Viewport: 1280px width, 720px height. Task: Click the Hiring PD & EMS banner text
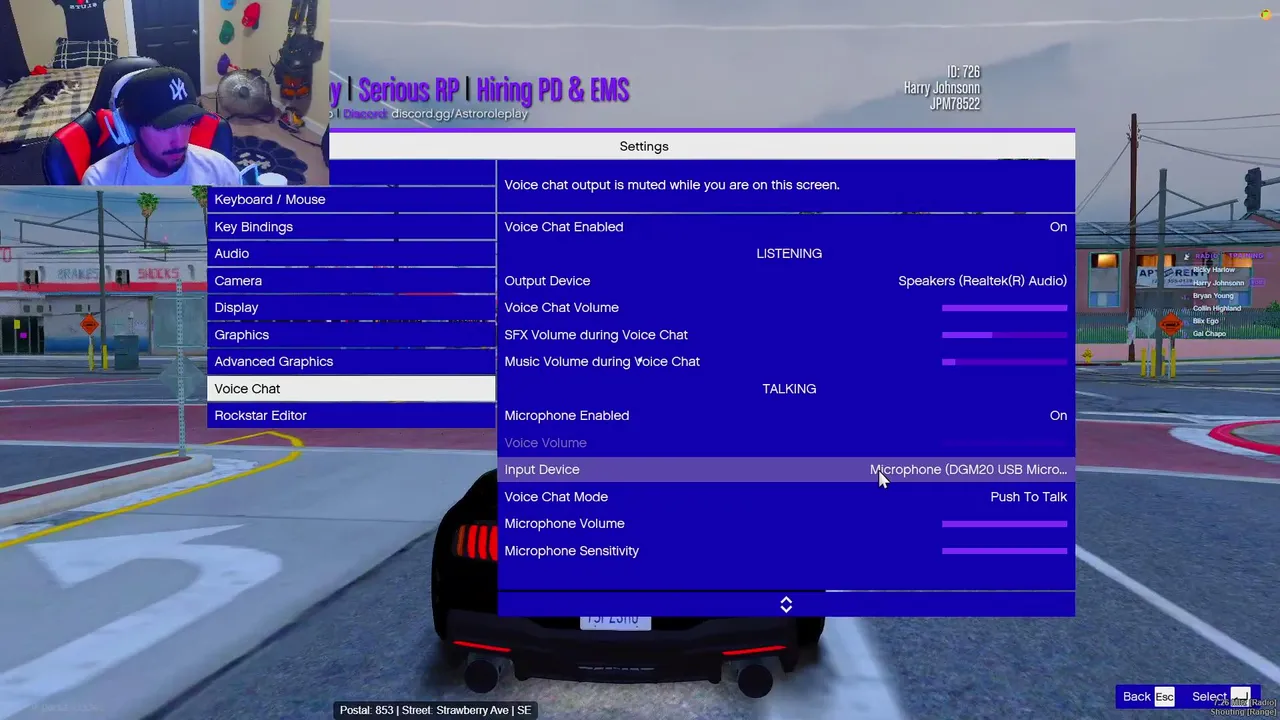coord(553,90)
